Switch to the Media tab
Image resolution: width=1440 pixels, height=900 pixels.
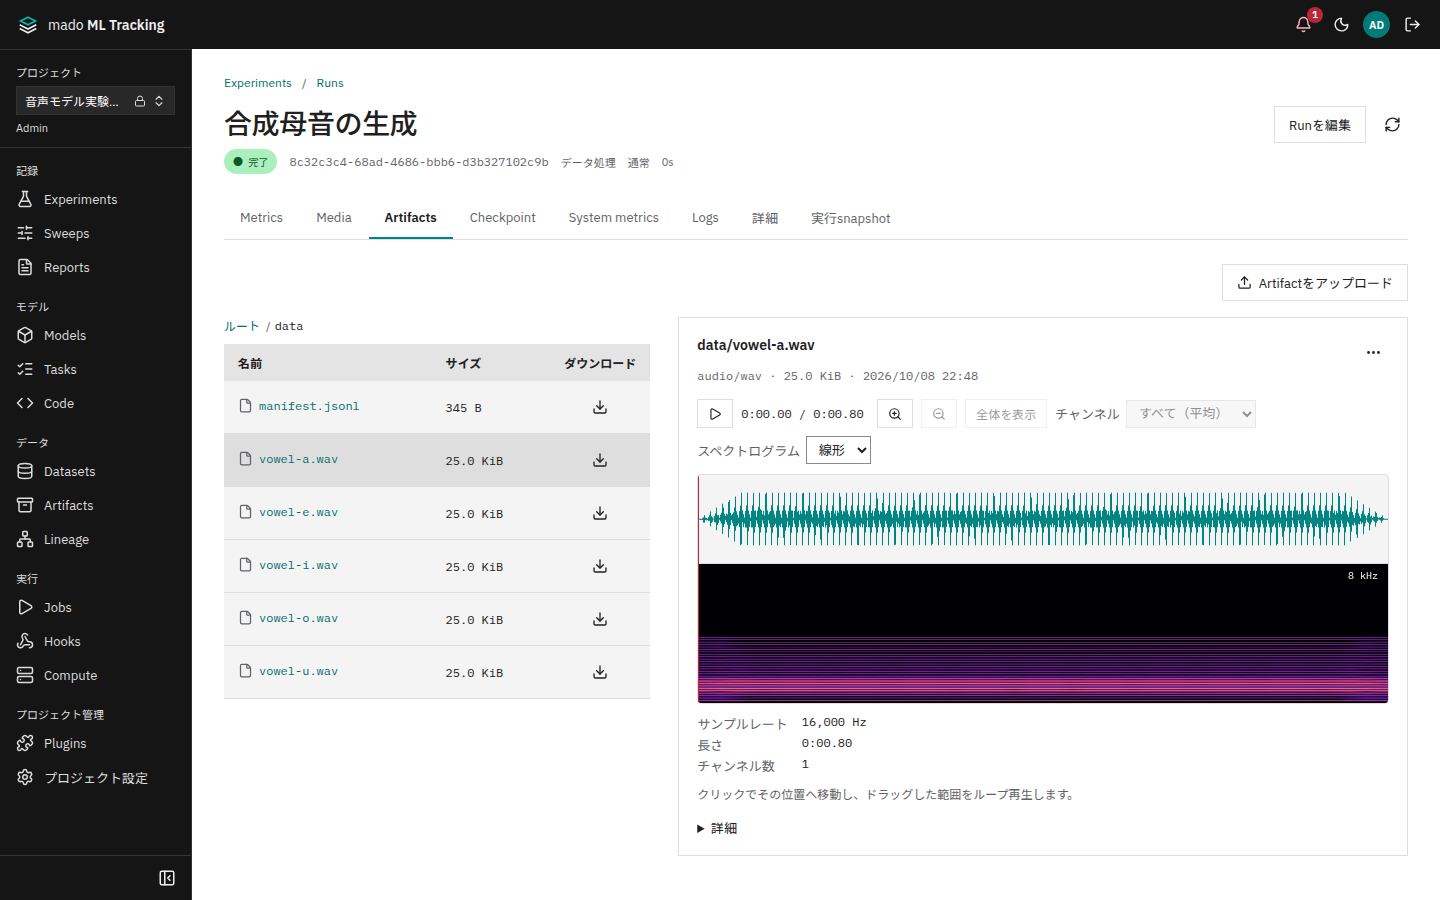[x=334, y=218]
